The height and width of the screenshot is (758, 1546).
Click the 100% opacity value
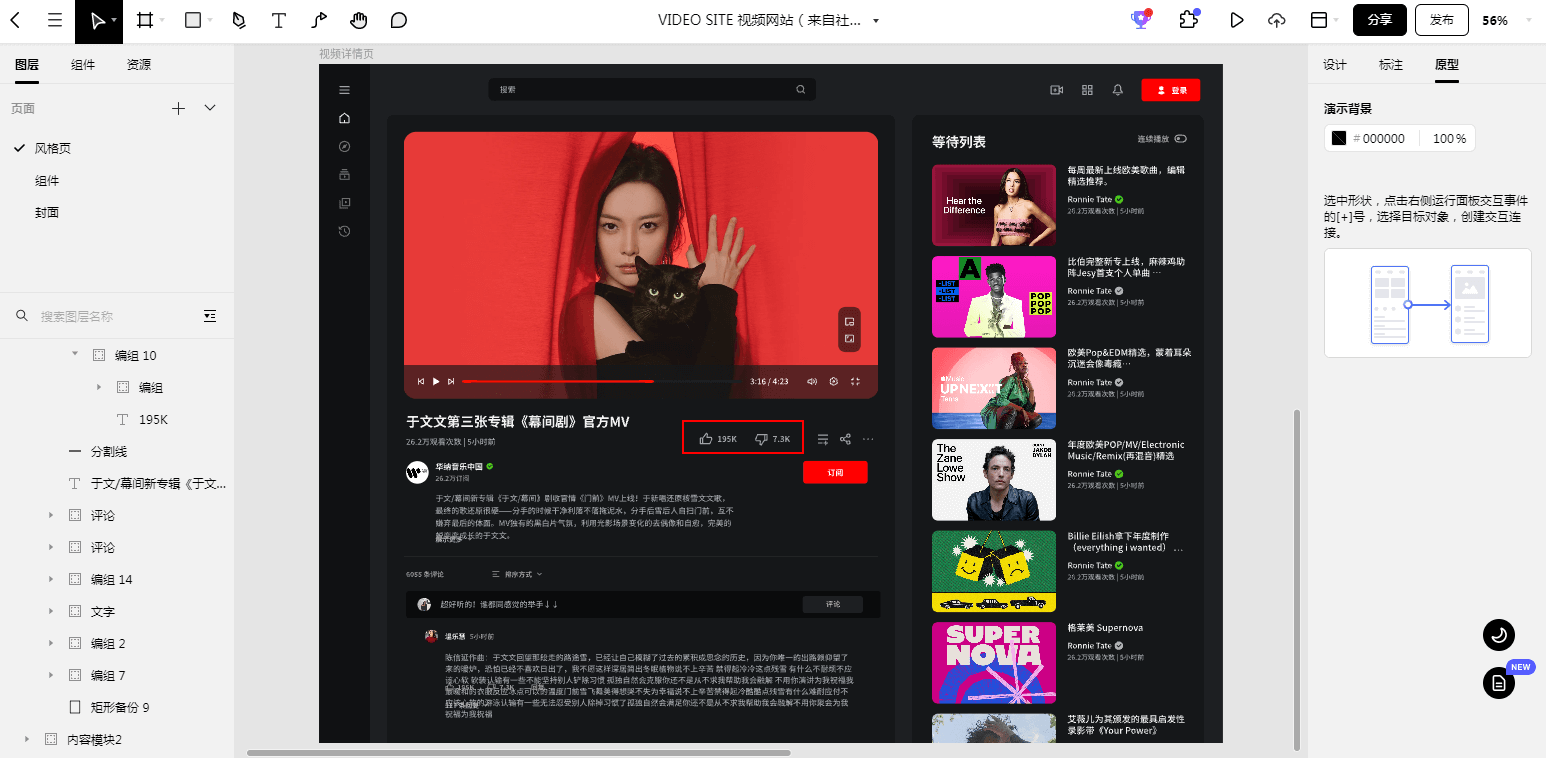coord(1449,138)
